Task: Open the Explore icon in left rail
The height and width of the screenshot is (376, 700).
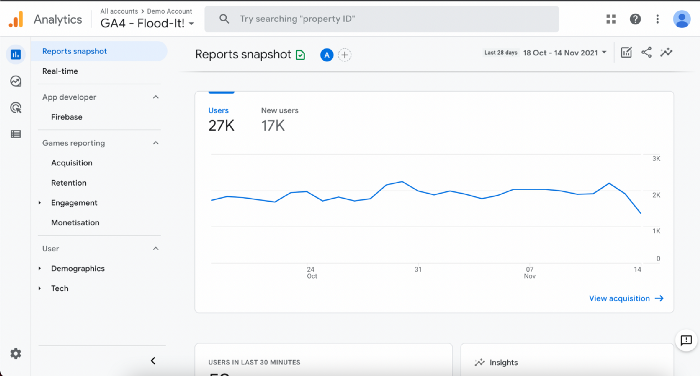Action: click(x=16, y=81)
